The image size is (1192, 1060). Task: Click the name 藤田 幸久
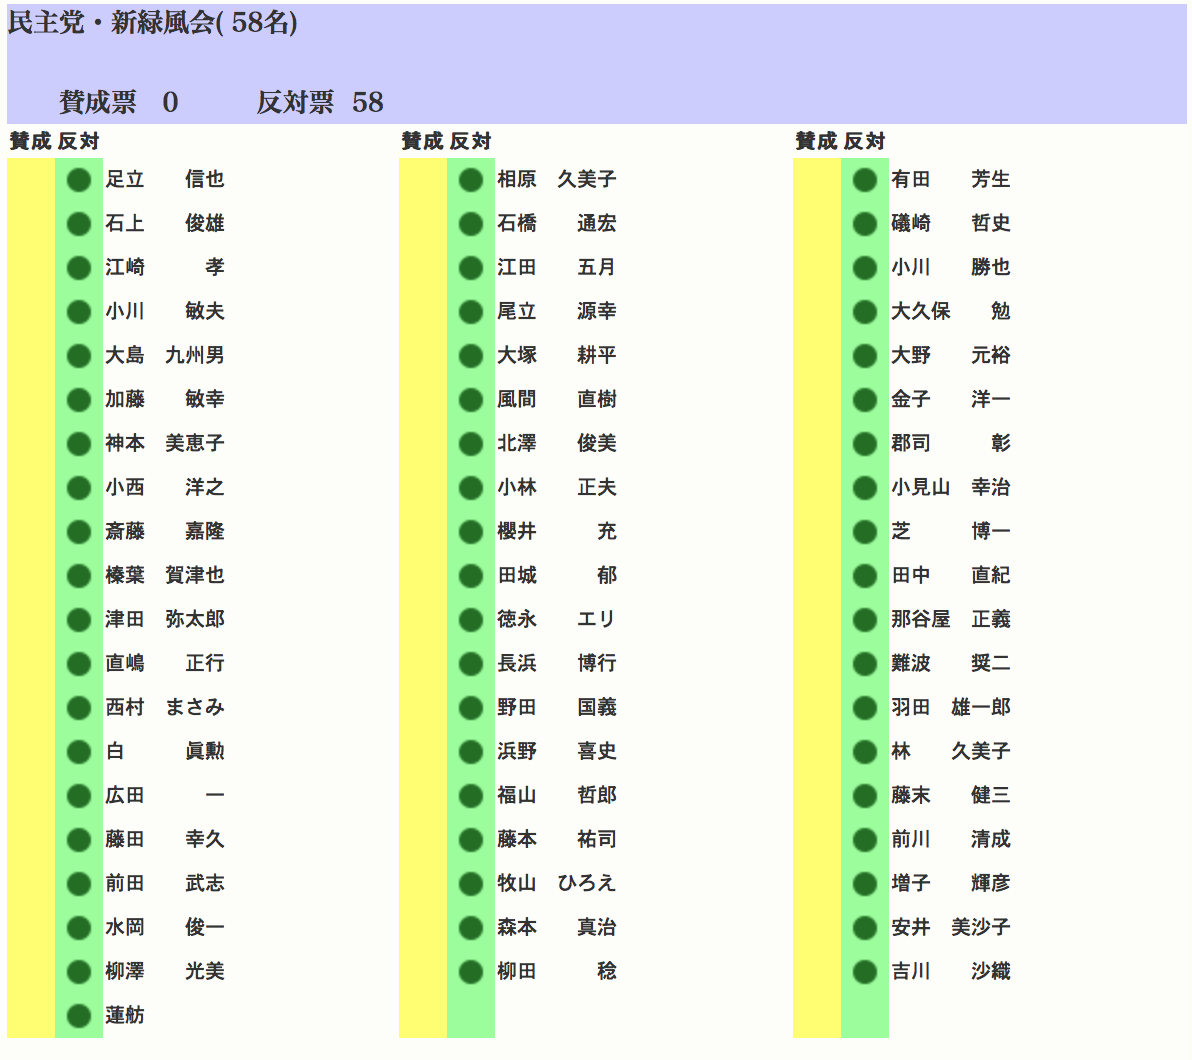tap(165, 839)
